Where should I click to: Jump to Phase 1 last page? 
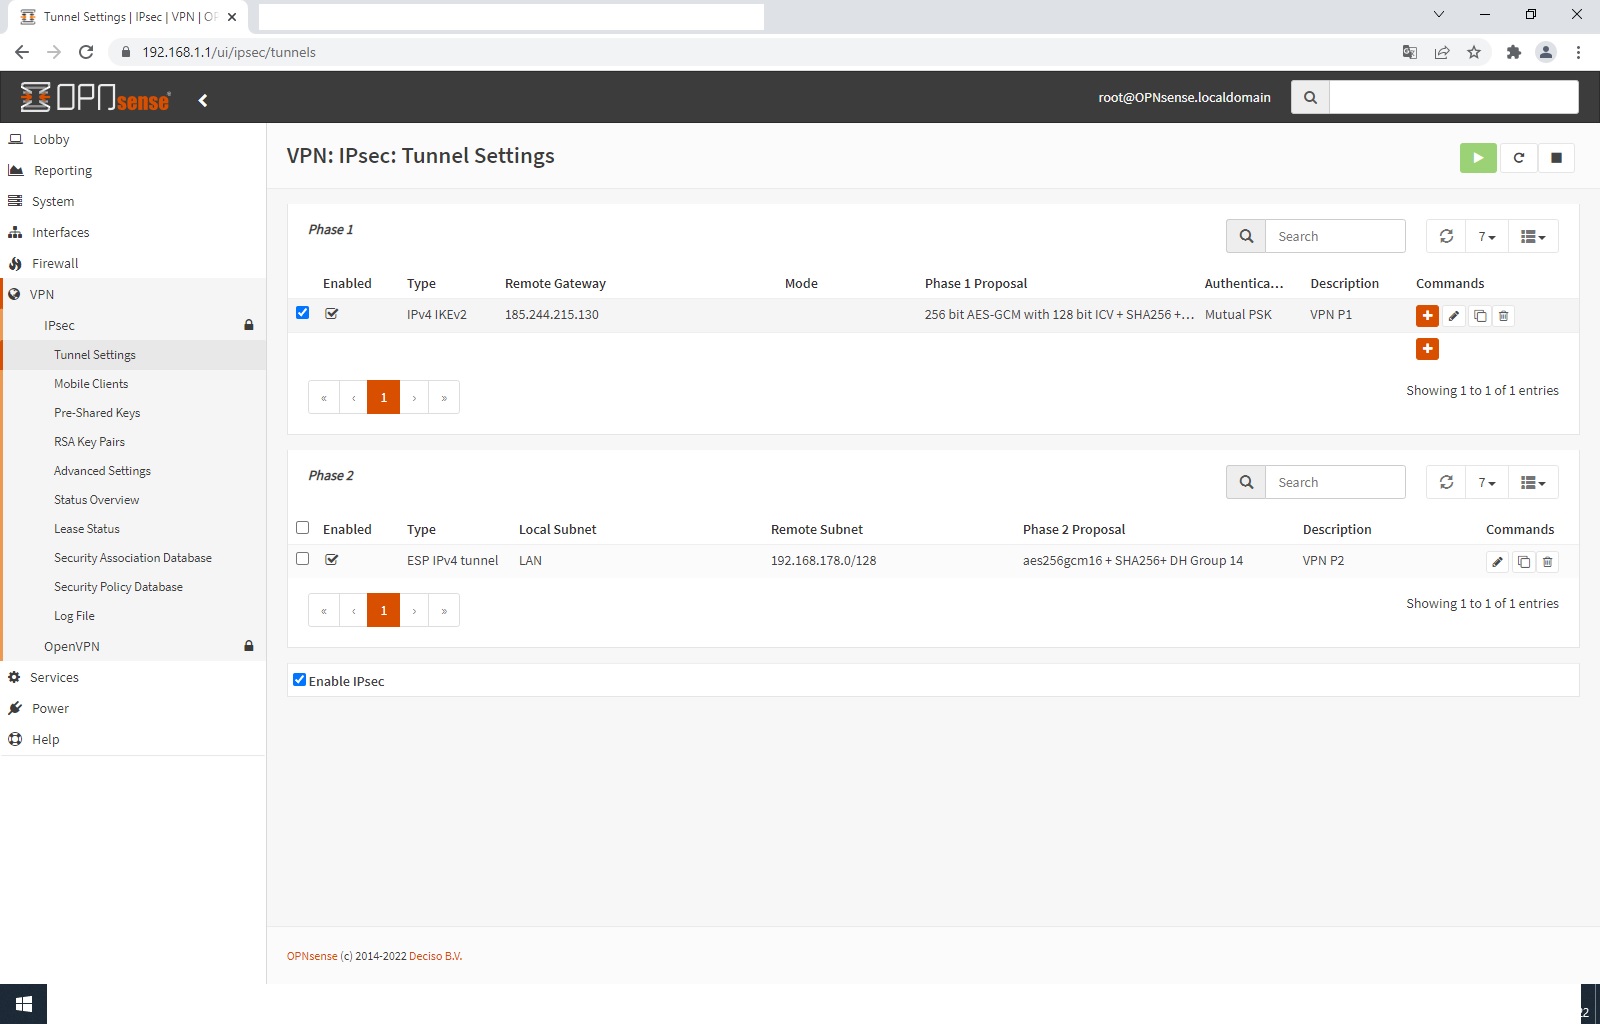point(444,397)
